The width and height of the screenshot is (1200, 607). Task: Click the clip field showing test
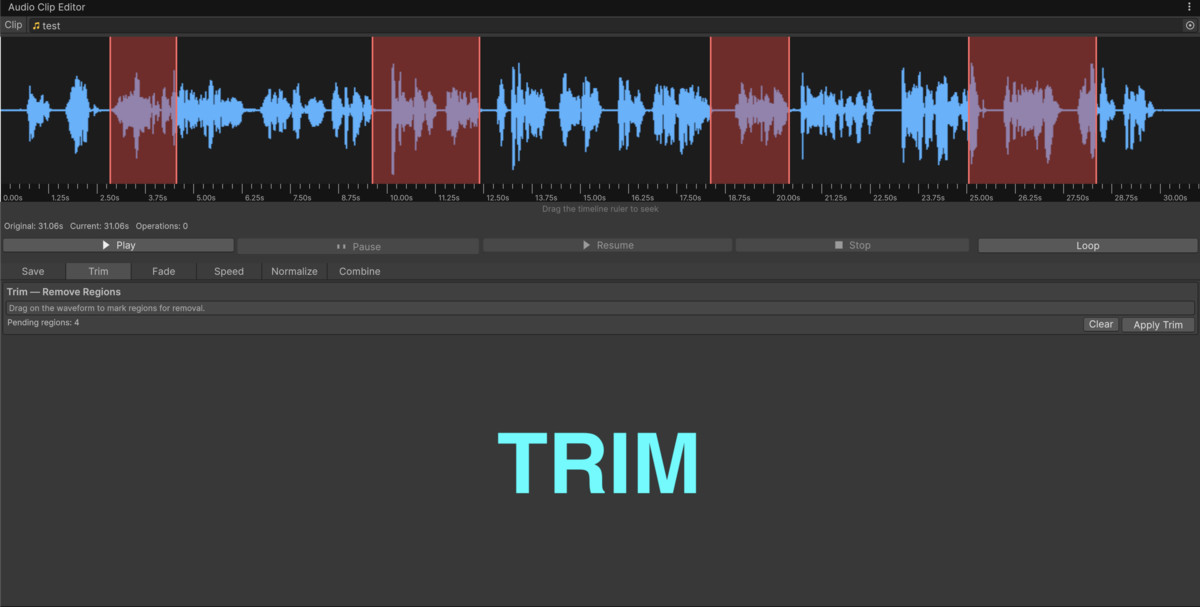[612, 25]
